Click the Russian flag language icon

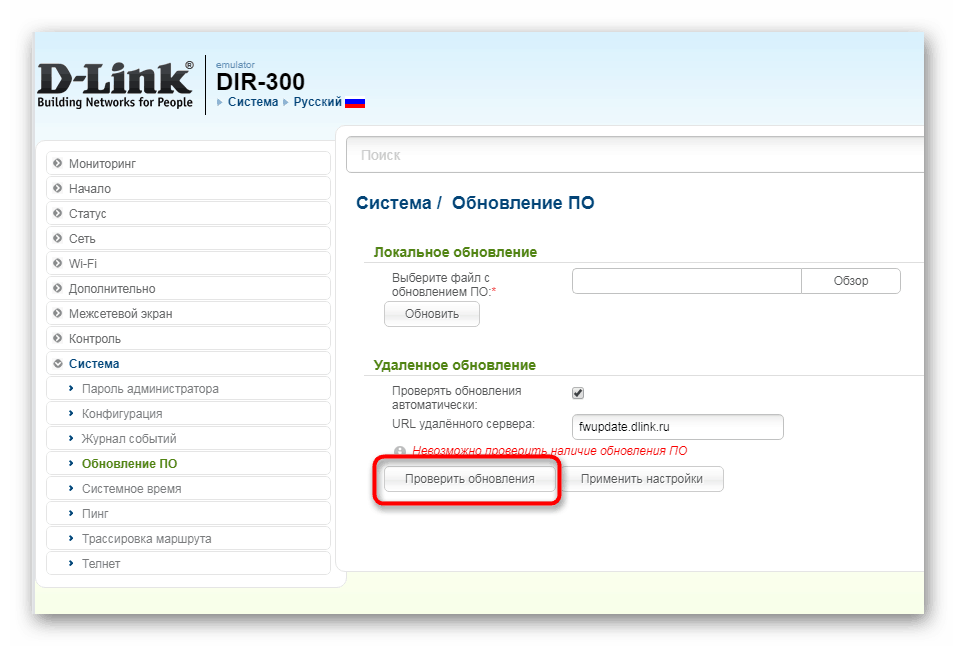356,101
